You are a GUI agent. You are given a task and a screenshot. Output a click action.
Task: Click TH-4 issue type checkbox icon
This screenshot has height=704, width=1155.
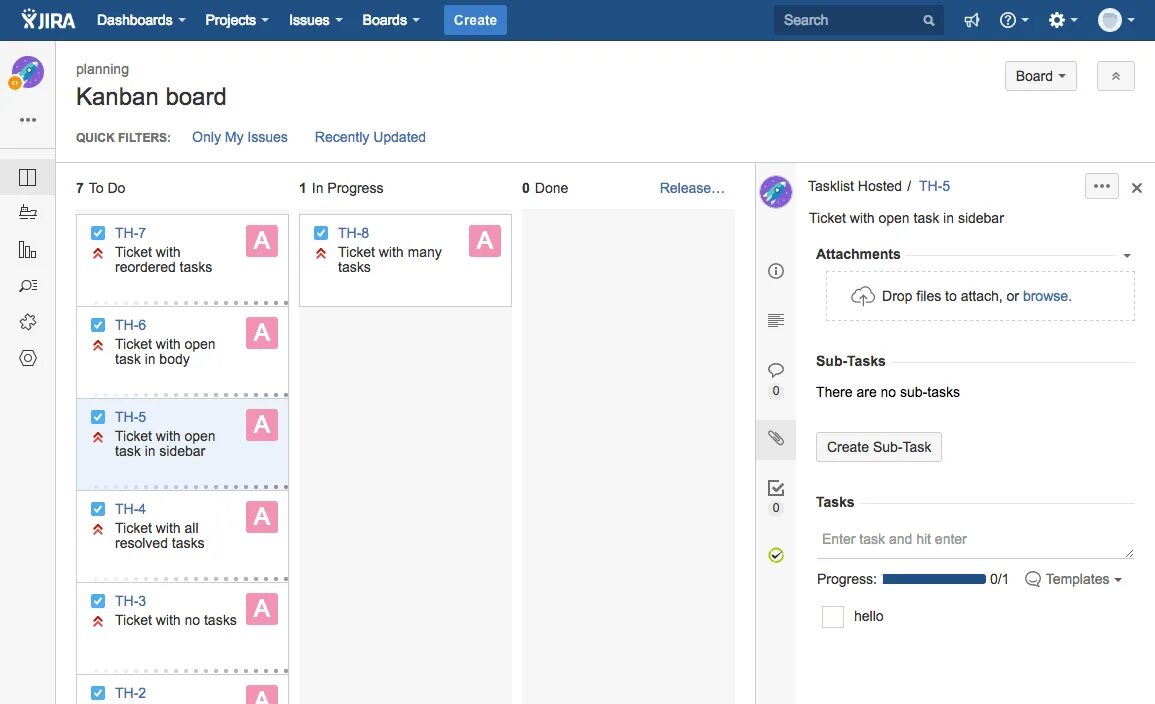[98, 509]
